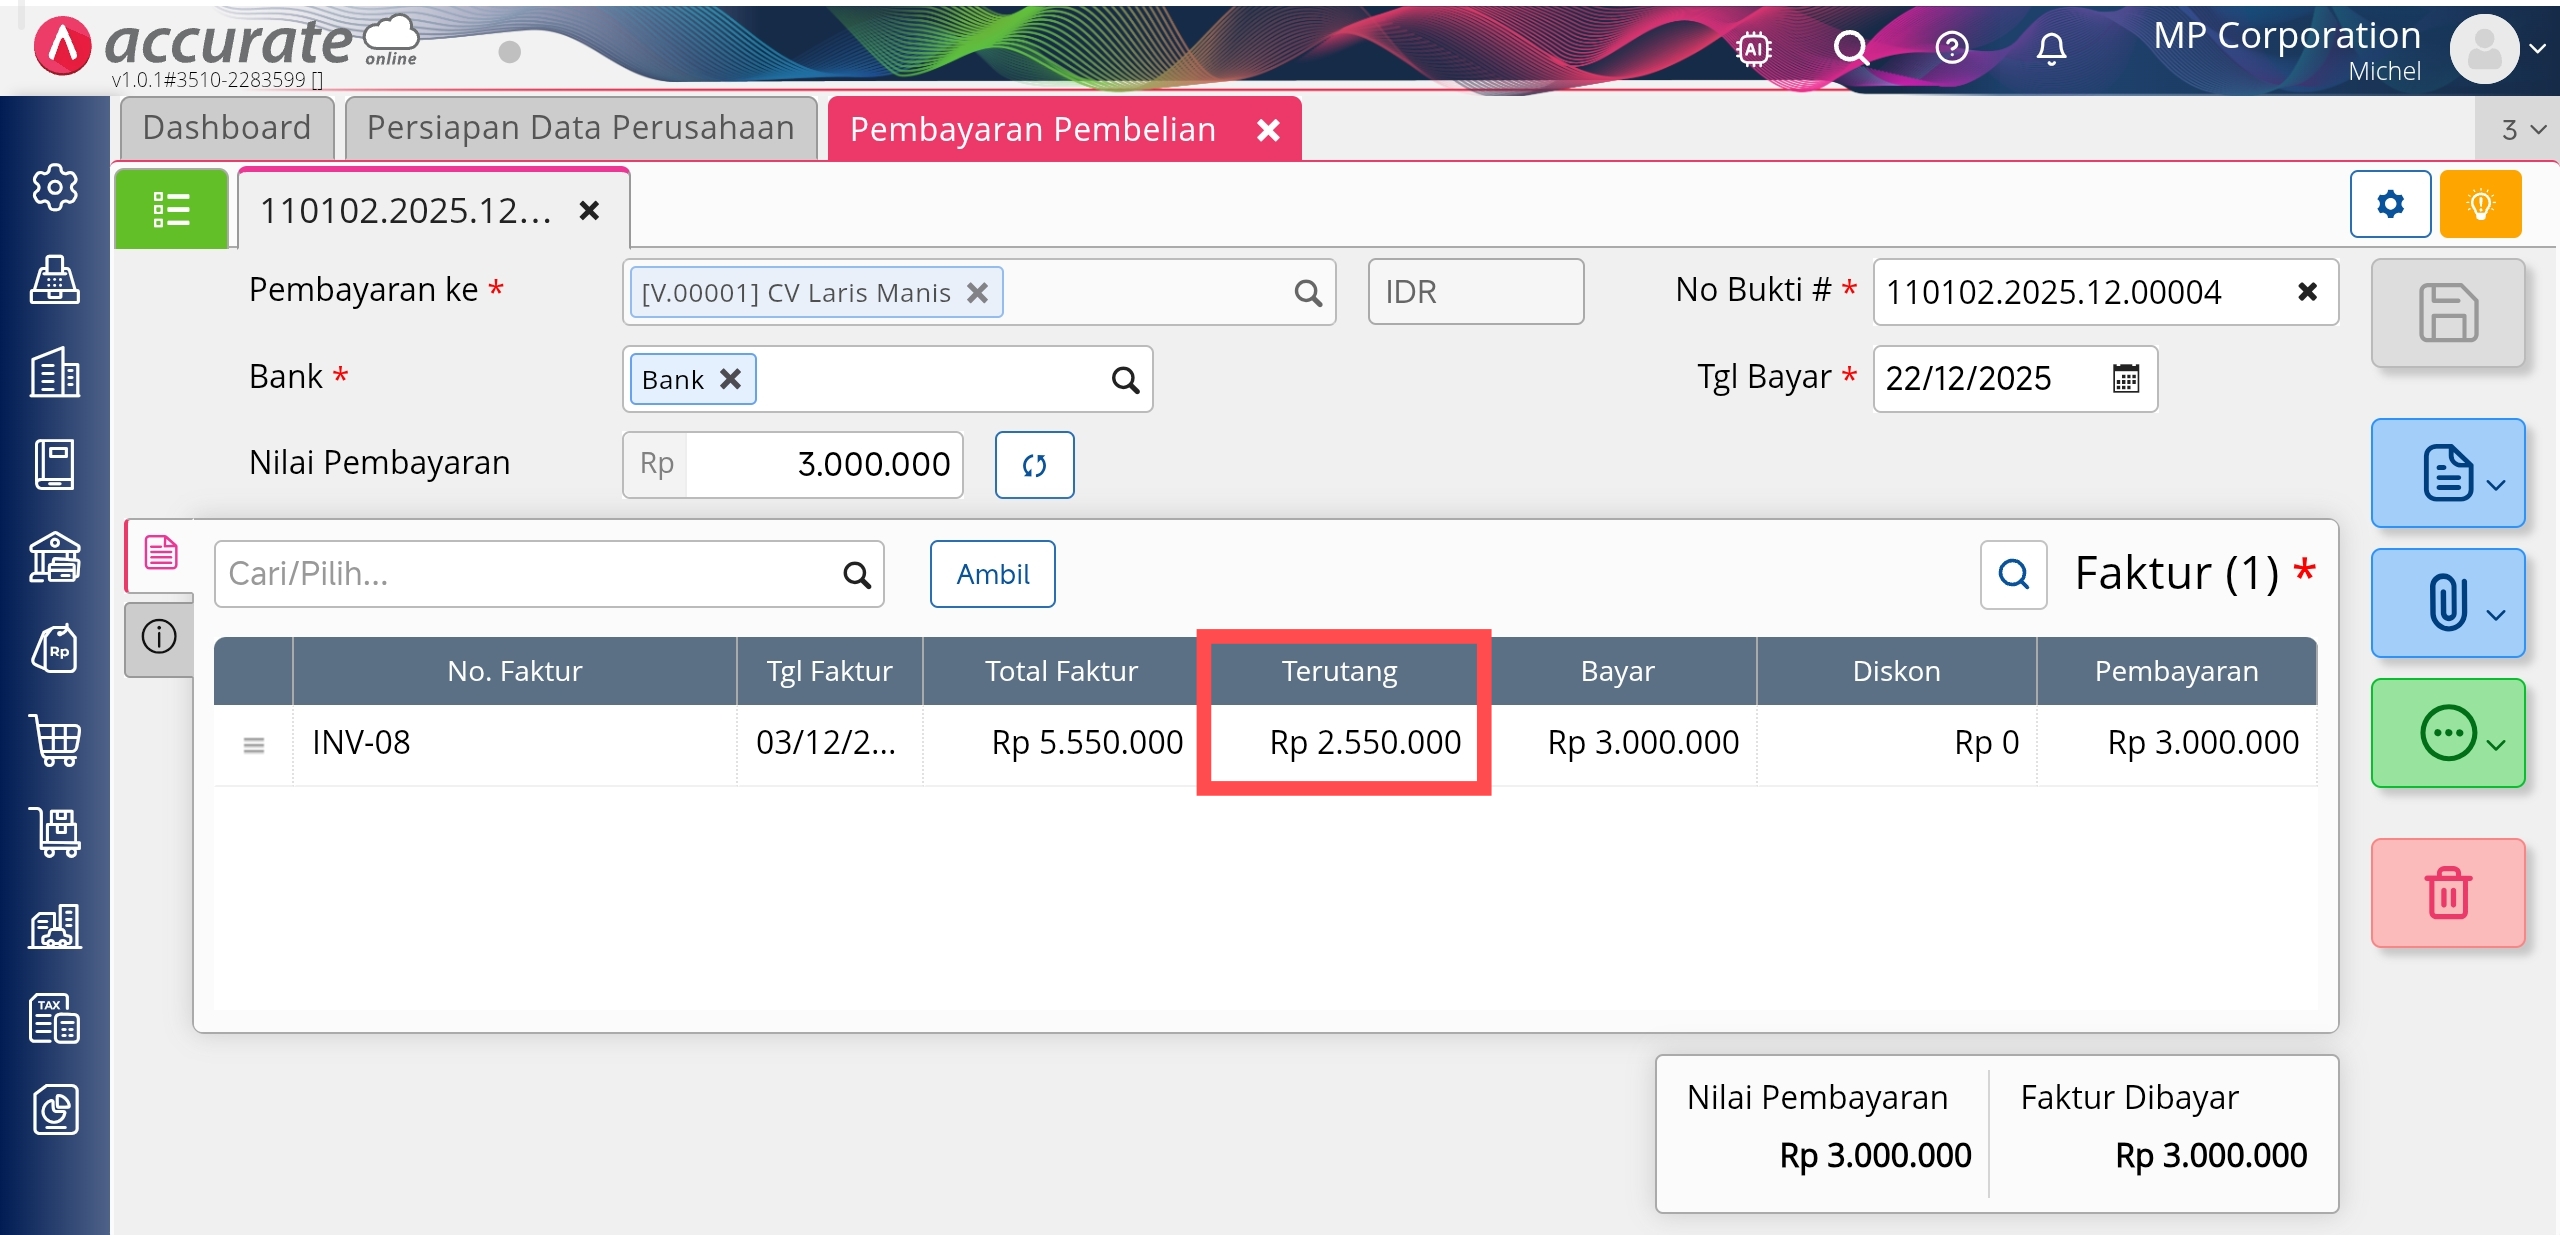
Task: Open the info tab with circled i icon
Action: (x=159, y=637)
